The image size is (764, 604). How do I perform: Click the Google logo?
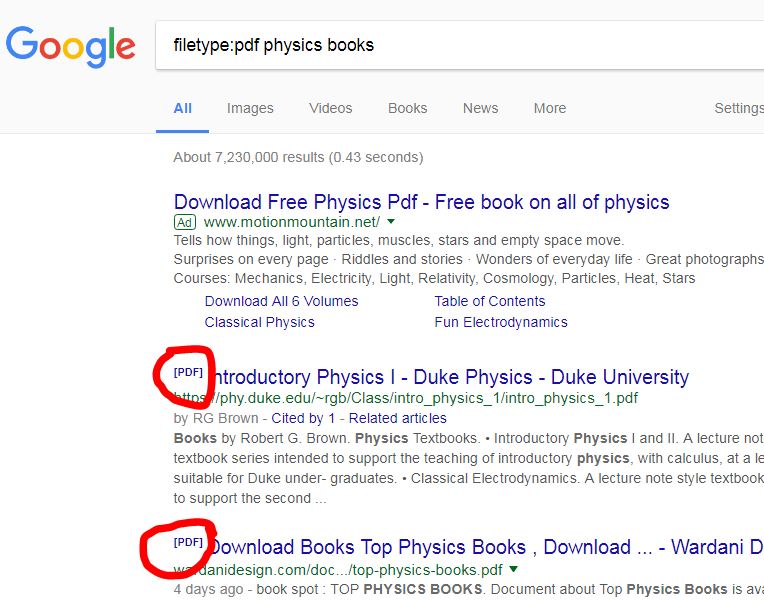click(71, 46)
